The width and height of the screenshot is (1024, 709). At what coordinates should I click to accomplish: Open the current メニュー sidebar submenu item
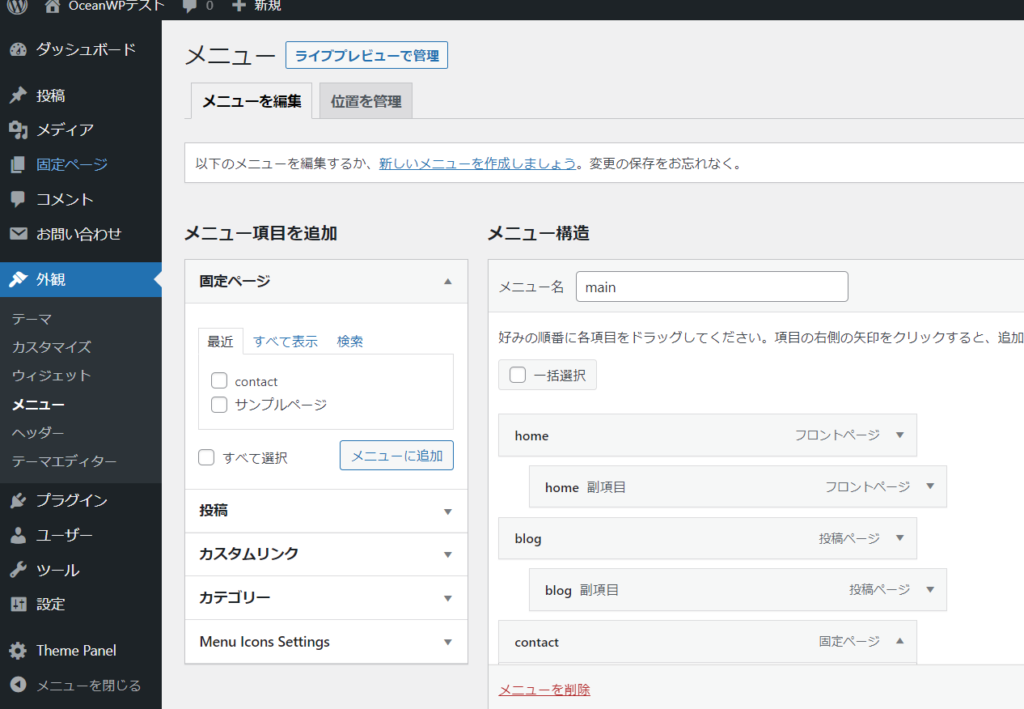[x=38, y=405]
